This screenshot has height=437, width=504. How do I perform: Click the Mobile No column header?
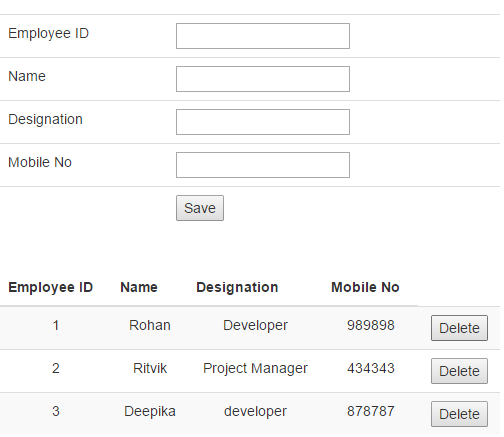pos(365,287)
